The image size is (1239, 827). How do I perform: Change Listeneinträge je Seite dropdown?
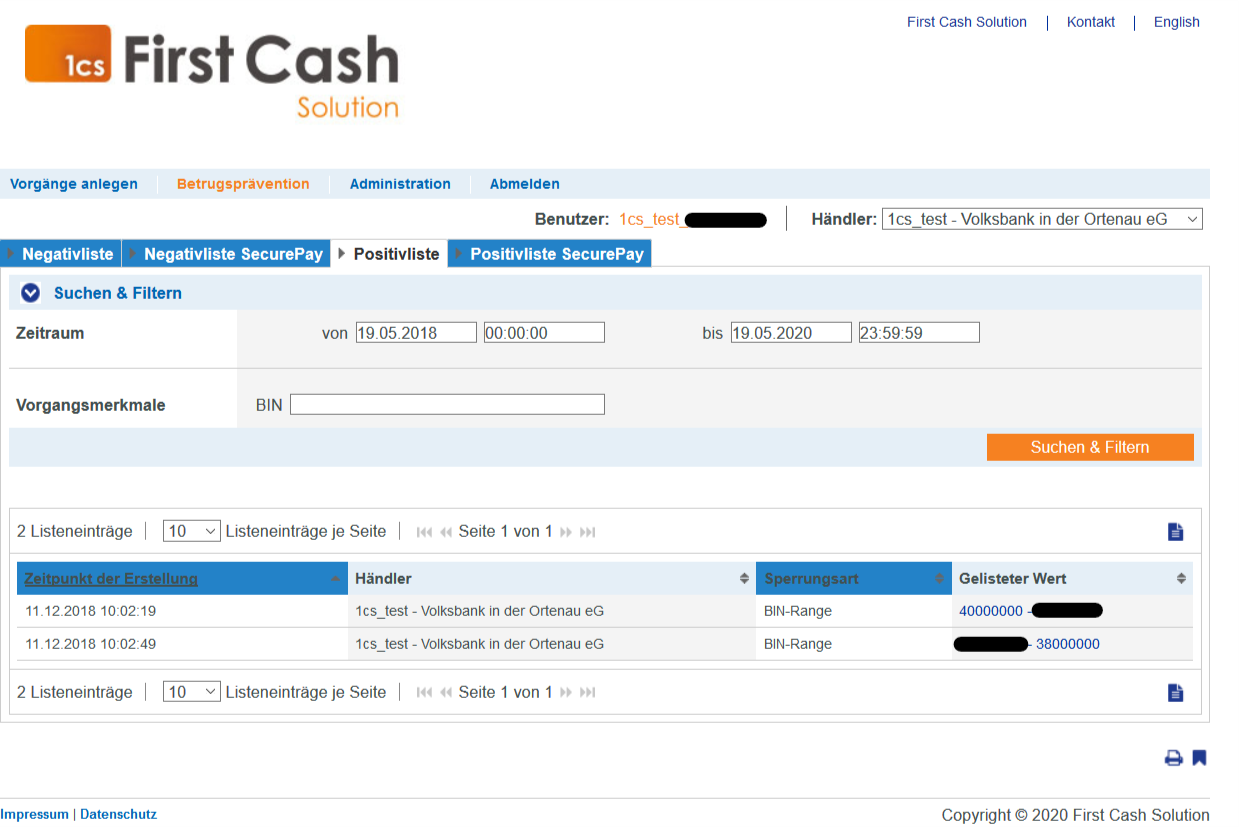point(191,531)
